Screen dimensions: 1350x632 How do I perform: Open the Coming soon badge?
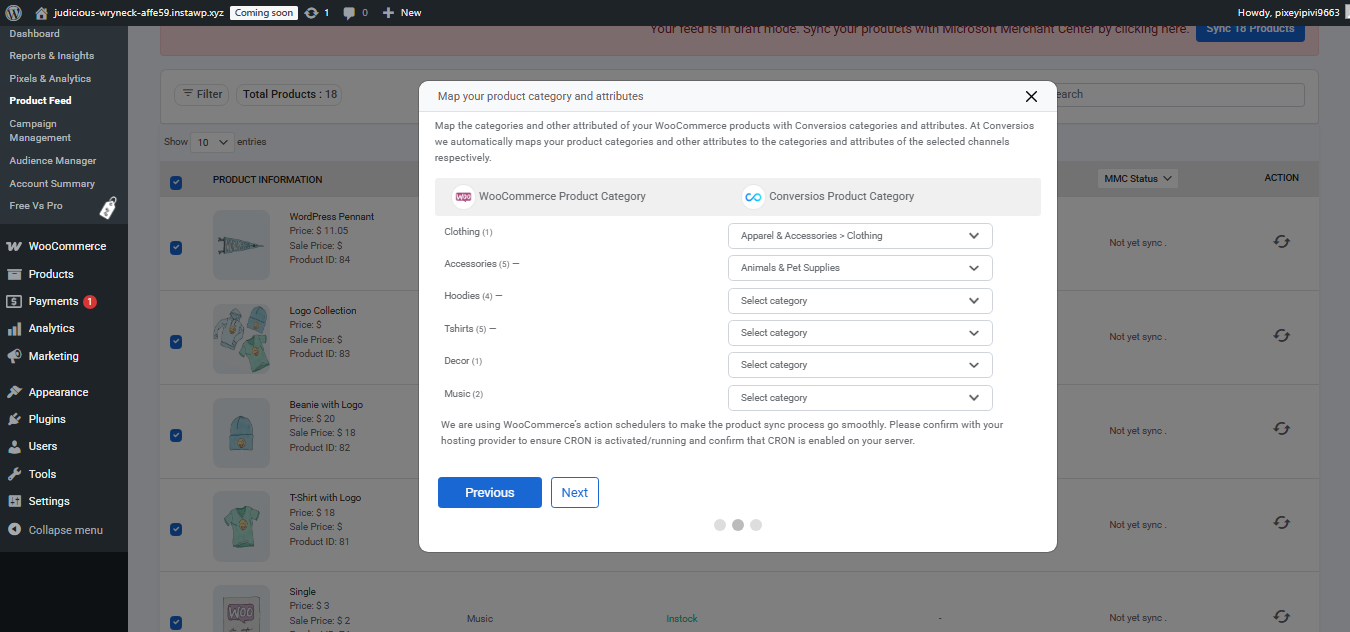pos(264,13)
